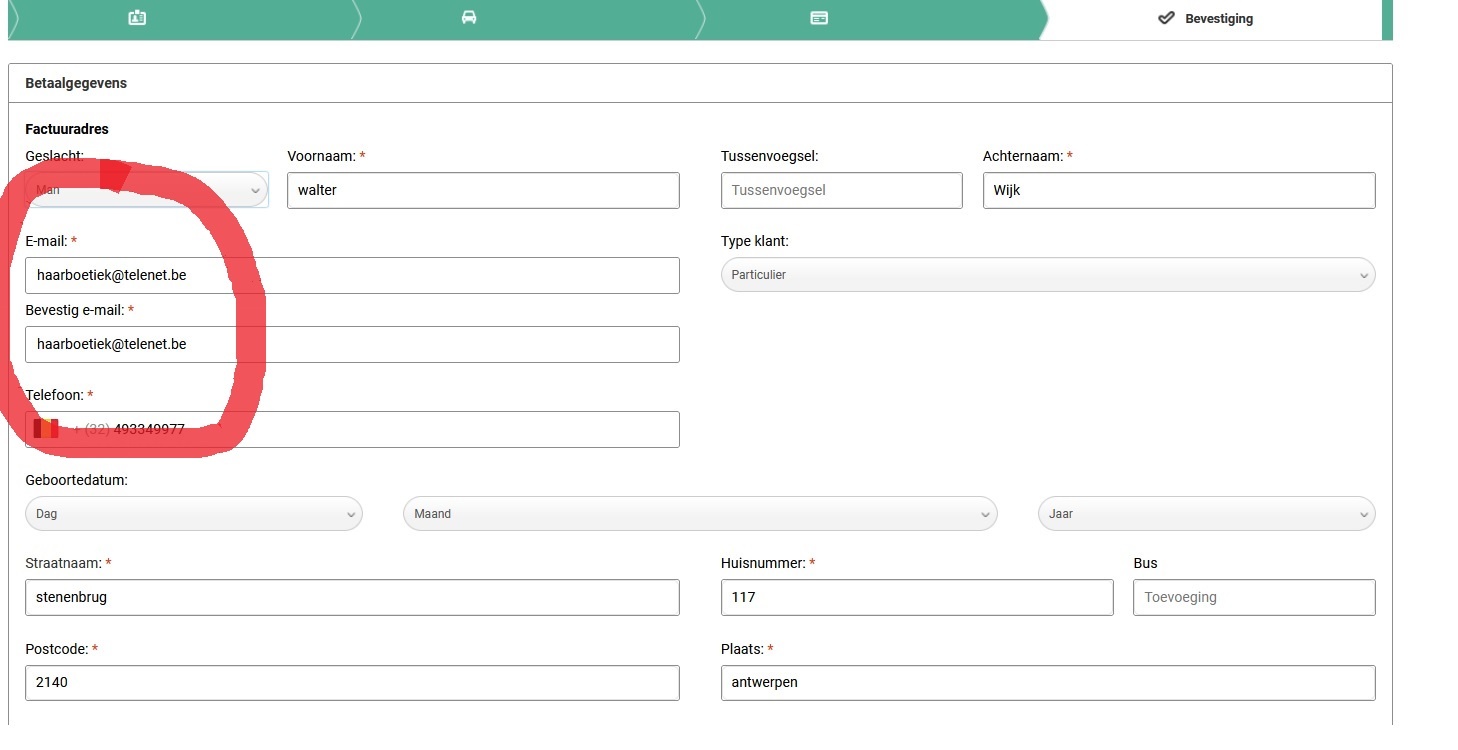Screen dimensions: 1458x750
Task: Click into the E-mail input field
Action: pos(352,275)
